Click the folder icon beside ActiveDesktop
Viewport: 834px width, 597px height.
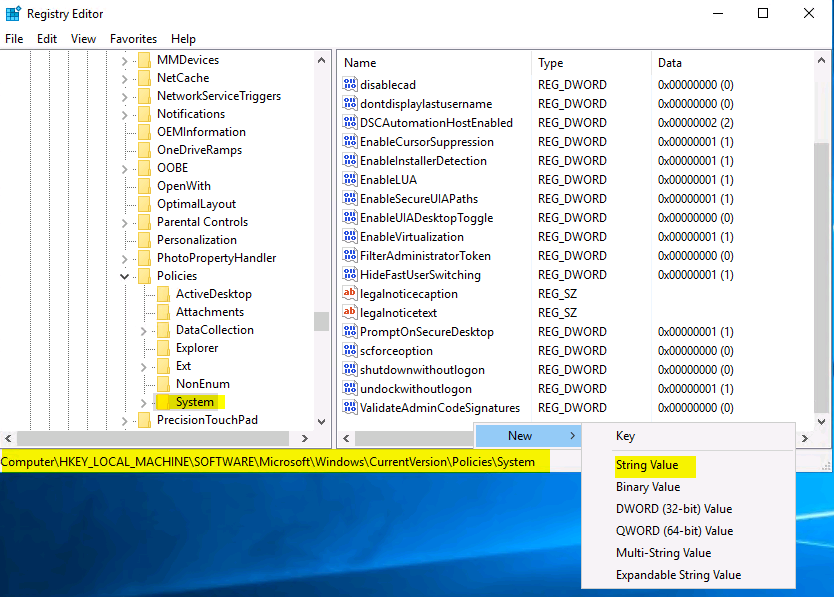(163, 294)
